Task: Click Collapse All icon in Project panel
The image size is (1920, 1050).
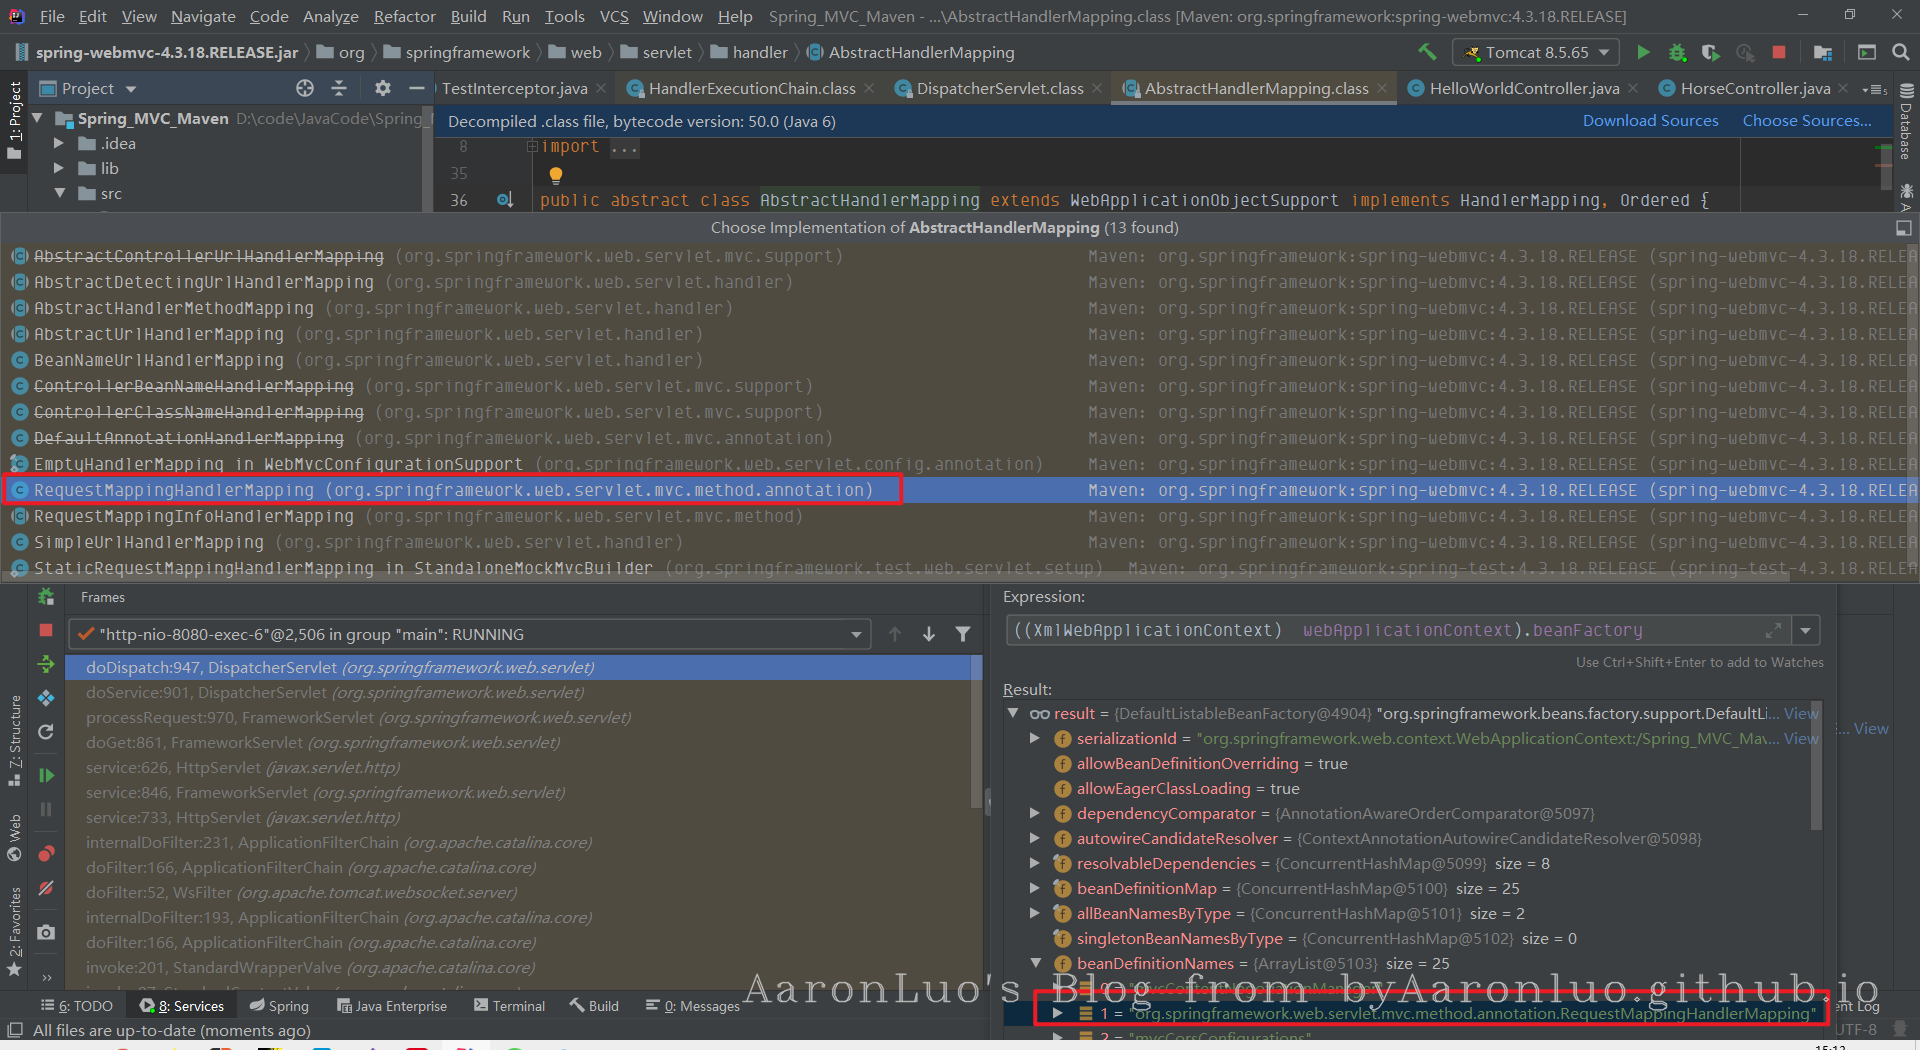Action: point(339,88)
